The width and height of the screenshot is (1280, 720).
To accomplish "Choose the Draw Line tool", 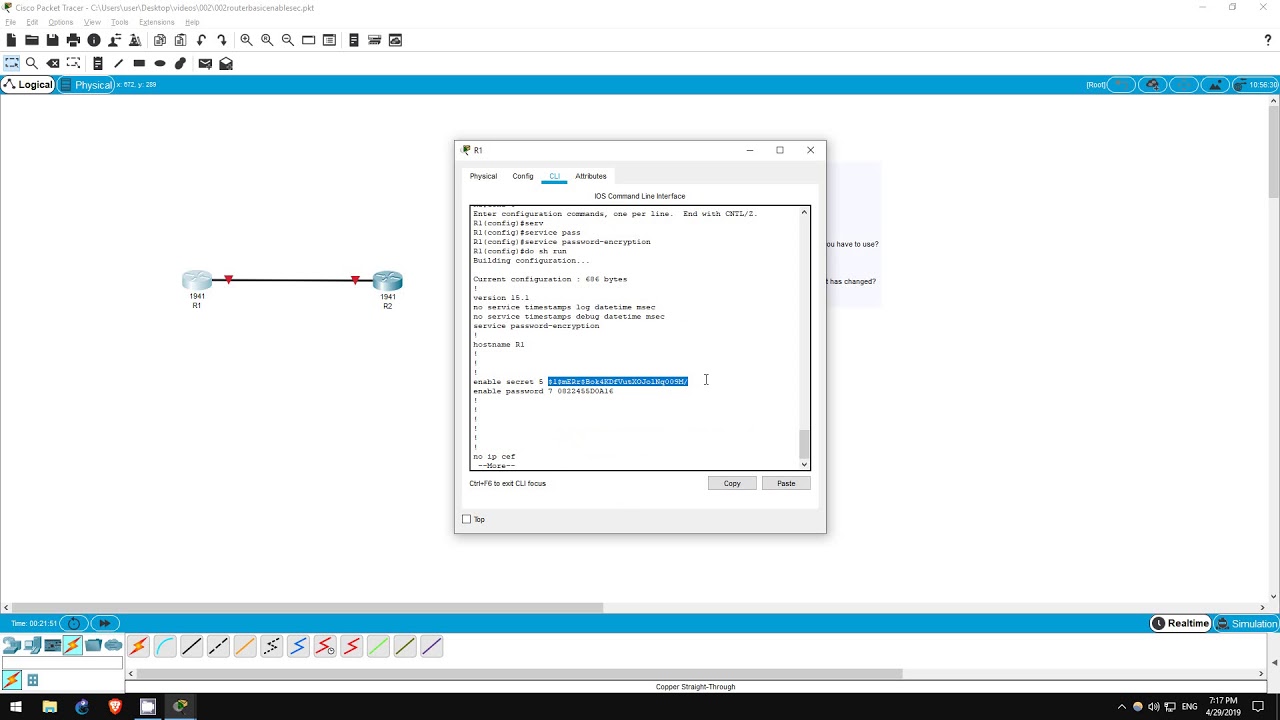I will [118, 63].
